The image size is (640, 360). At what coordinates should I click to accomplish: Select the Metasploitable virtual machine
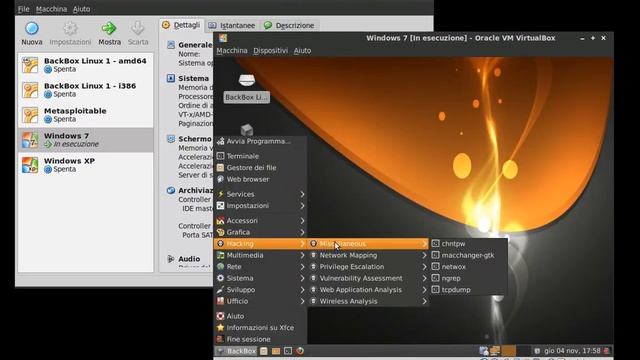[x=86, y=115]
